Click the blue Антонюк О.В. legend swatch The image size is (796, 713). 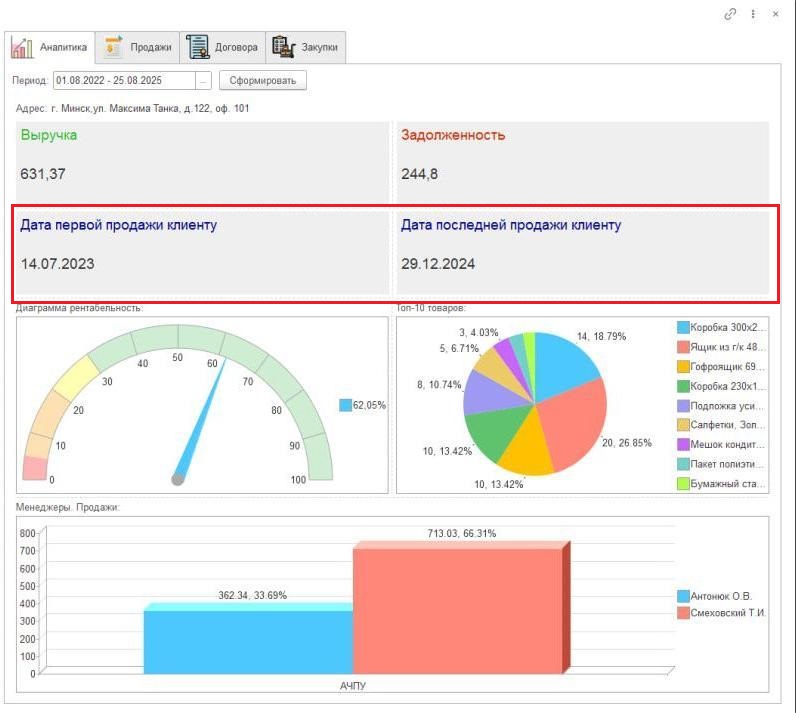click(x=683, y=596)
